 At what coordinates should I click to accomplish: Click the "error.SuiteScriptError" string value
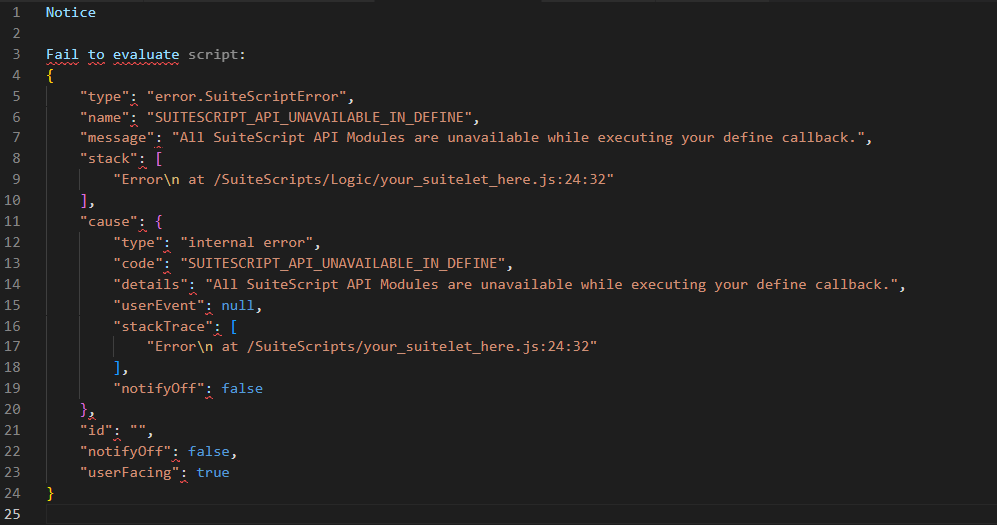tap(250, 96)
